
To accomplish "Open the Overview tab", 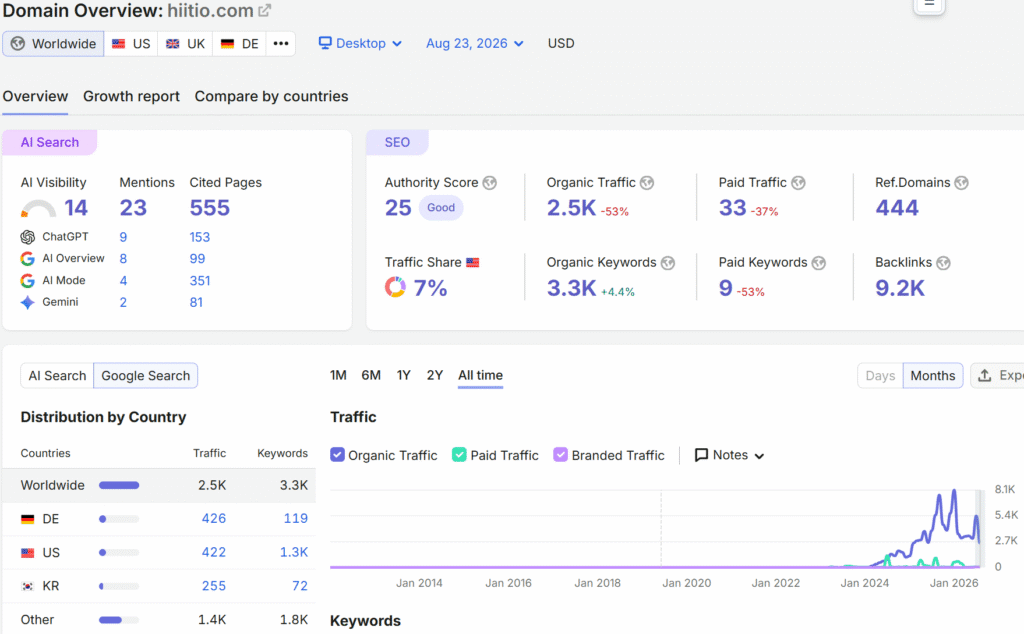I will tap(35, 96).
